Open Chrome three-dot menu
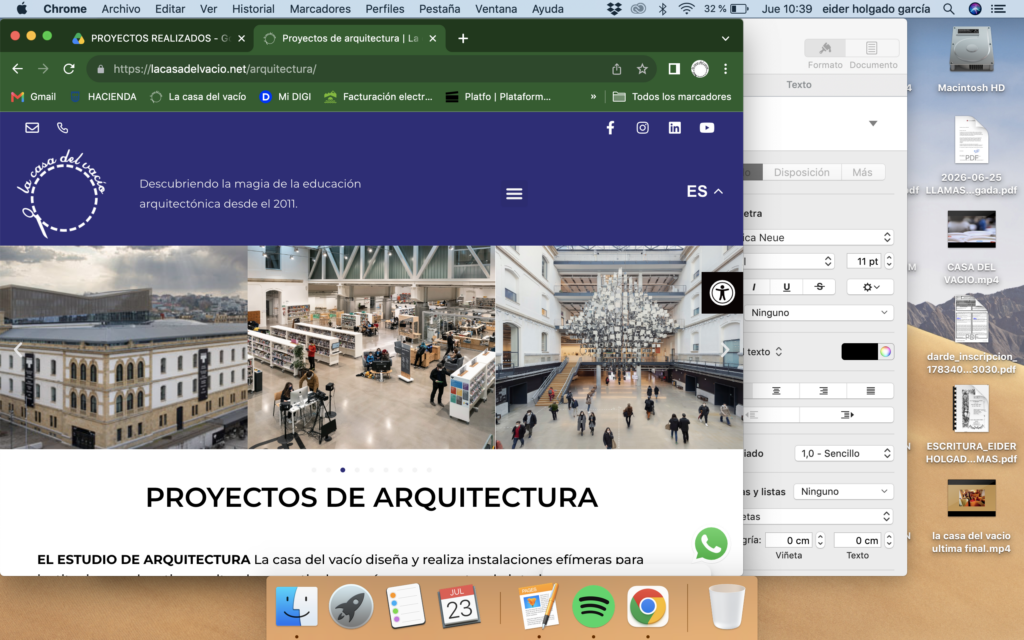The width and height of the screenshot is (1024, 640). (726, 69)
